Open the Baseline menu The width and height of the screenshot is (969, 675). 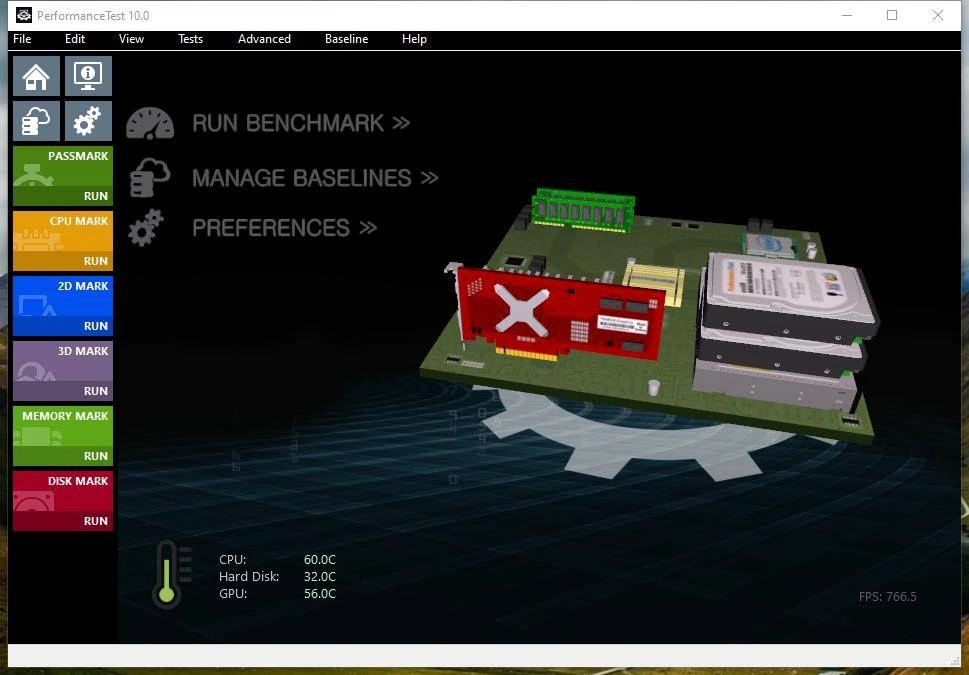[347, 39]
